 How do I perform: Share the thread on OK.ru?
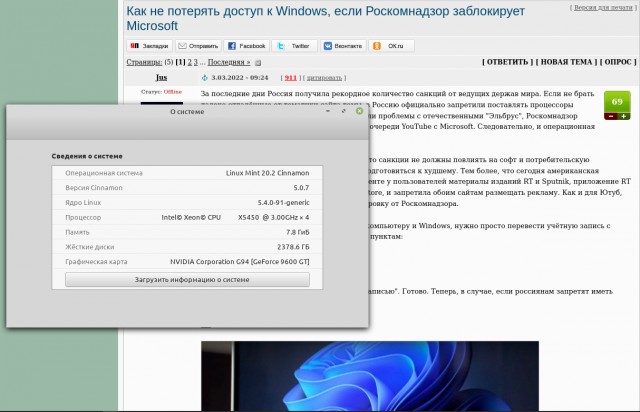coord(391,46)
